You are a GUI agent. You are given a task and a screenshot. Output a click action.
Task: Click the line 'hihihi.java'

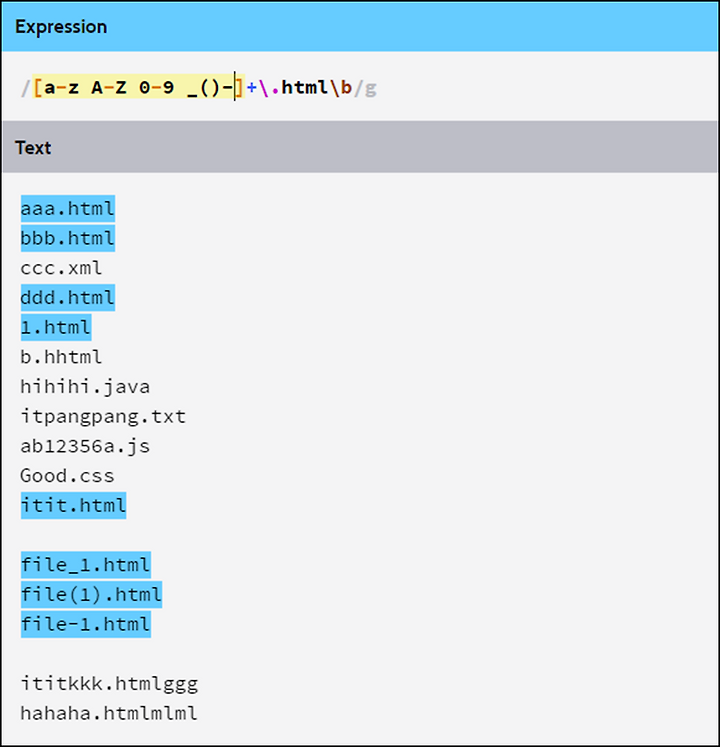coord(85,386)
